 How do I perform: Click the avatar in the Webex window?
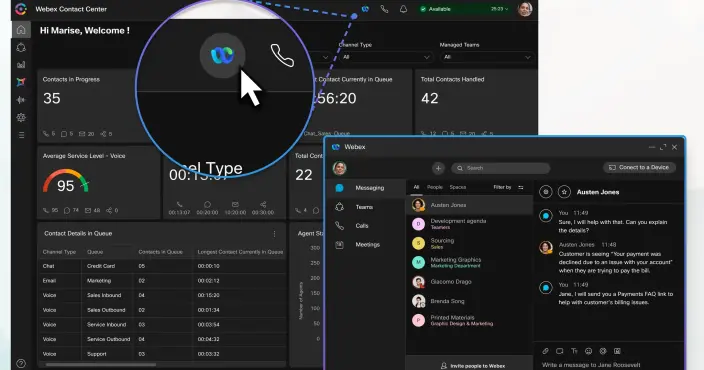339,168
